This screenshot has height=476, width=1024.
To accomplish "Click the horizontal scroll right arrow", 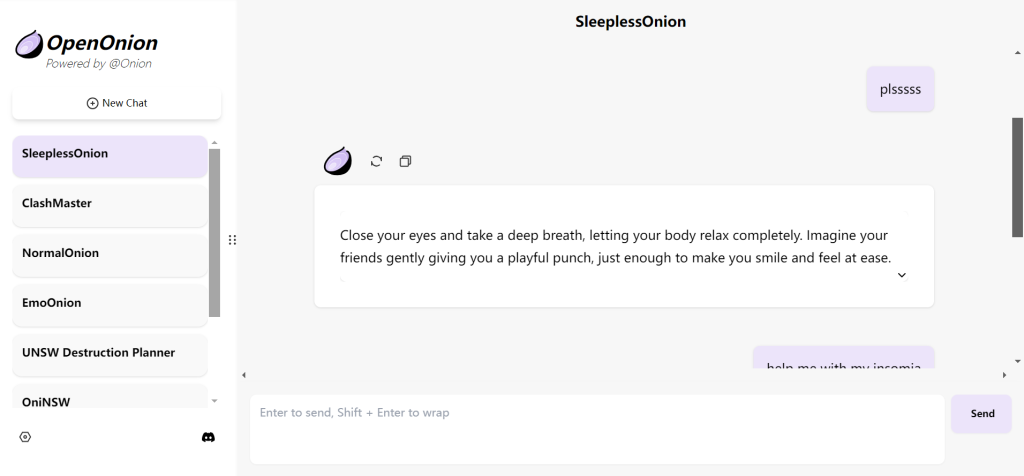I will click(x=1004, y=375).
